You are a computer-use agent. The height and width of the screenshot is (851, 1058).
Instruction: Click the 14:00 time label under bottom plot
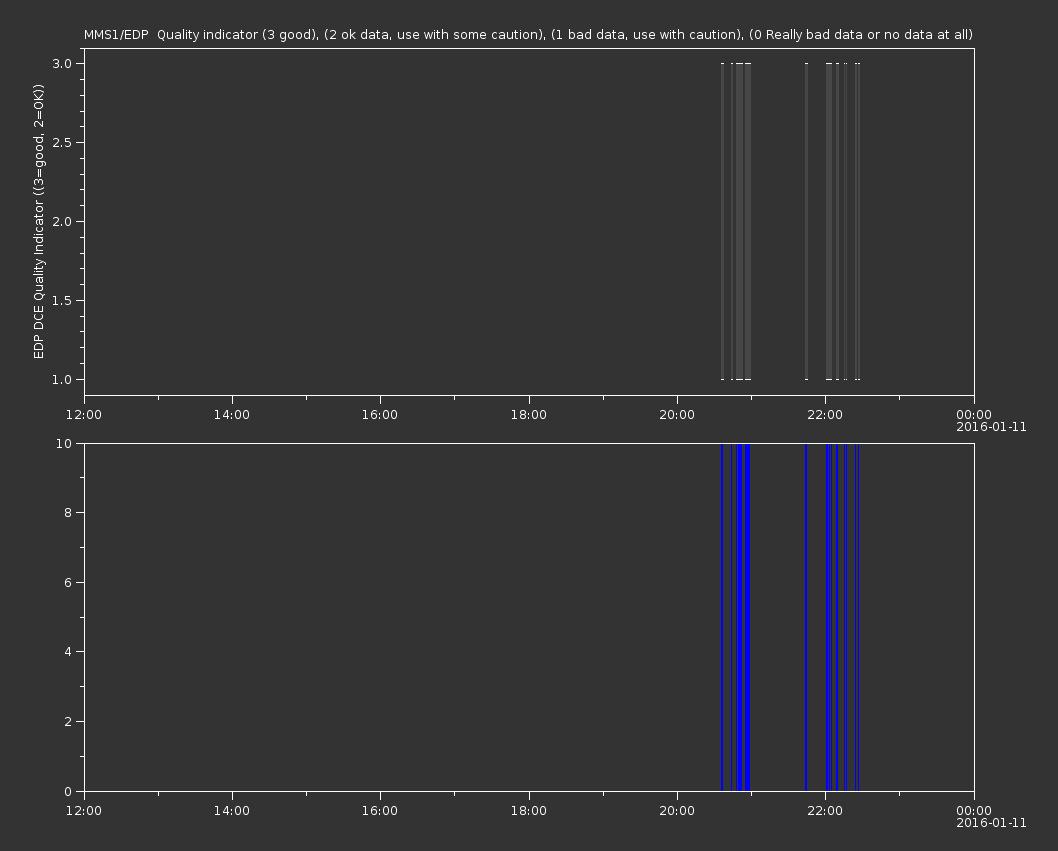coord(231,811)
